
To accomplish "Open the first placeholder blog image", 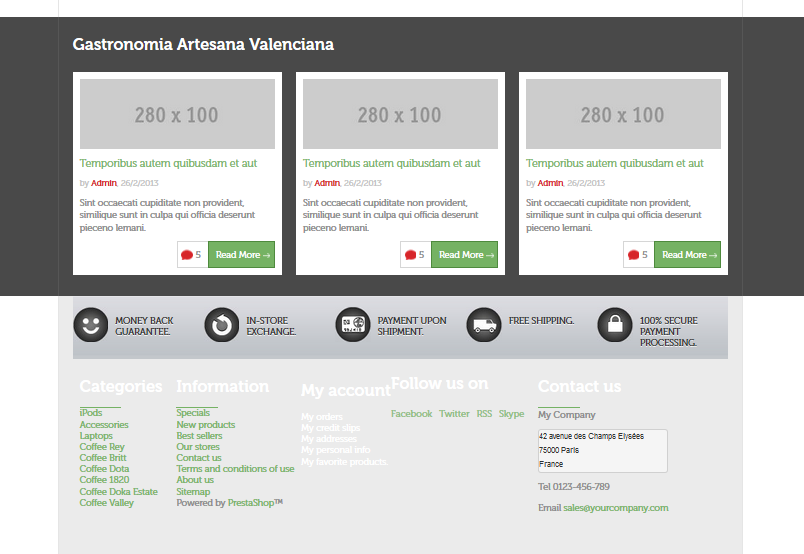I will point(177,115).
